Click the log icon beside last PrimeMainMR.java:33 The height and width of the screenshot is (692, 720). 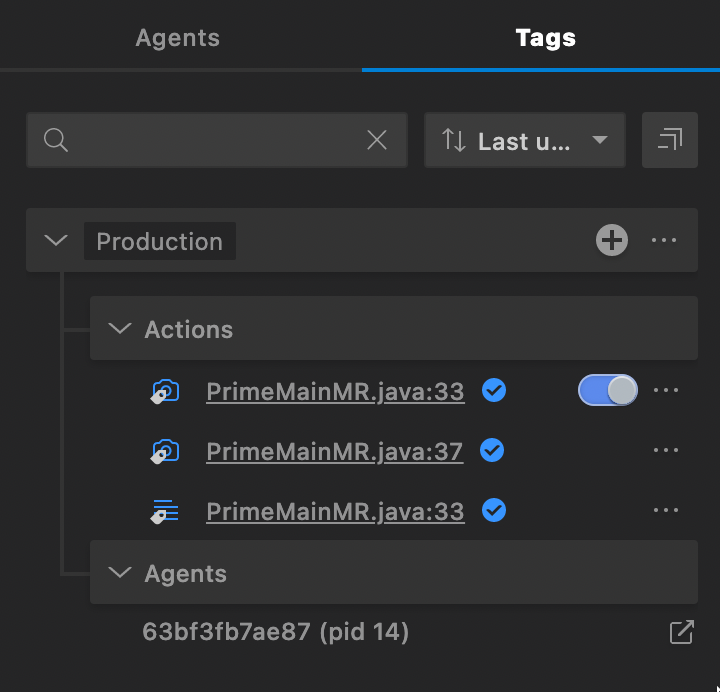pos(165,512)
